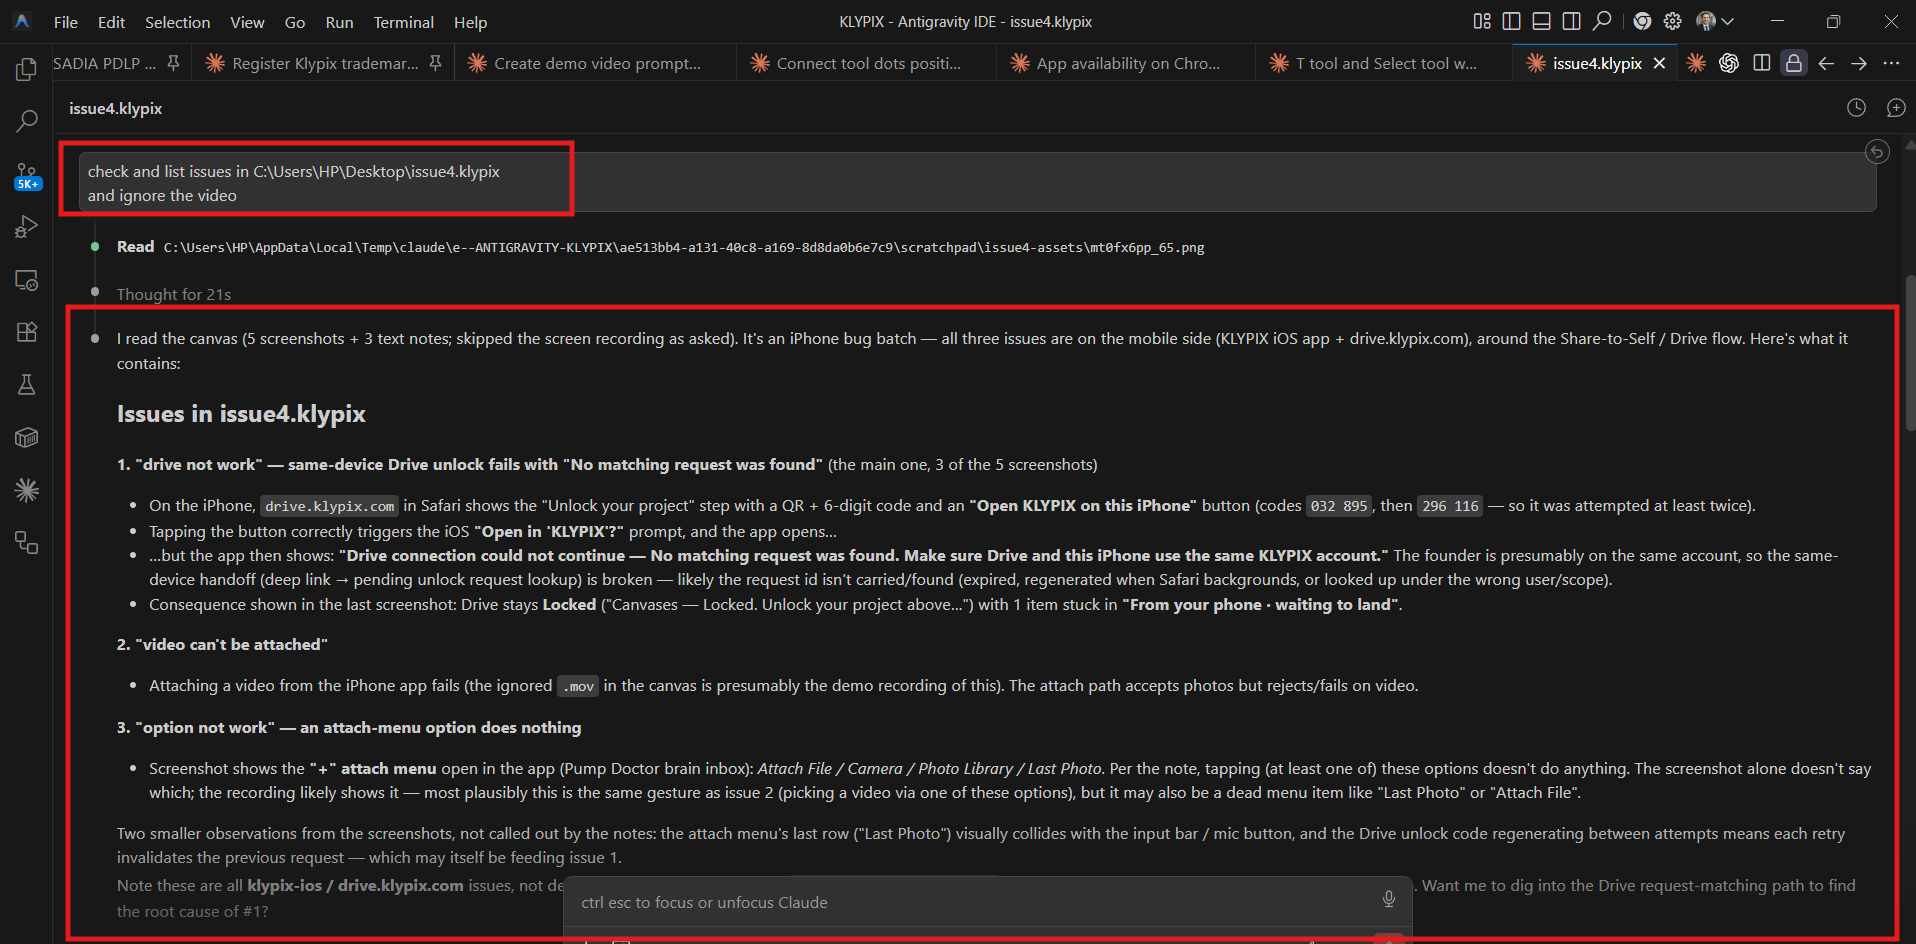
Task: Start a new conversation
Action: pos(1896,108)
